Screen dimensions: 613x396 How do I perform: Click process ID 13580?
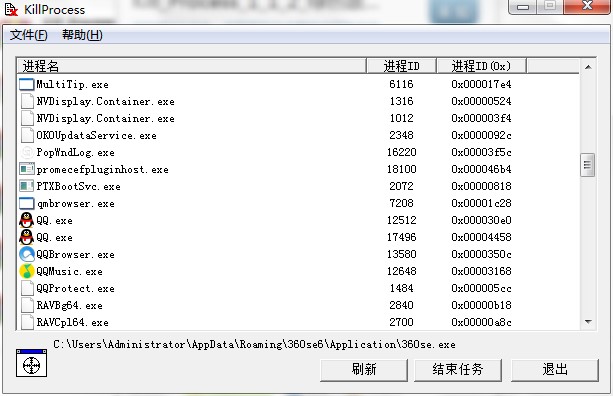(401, 254)
